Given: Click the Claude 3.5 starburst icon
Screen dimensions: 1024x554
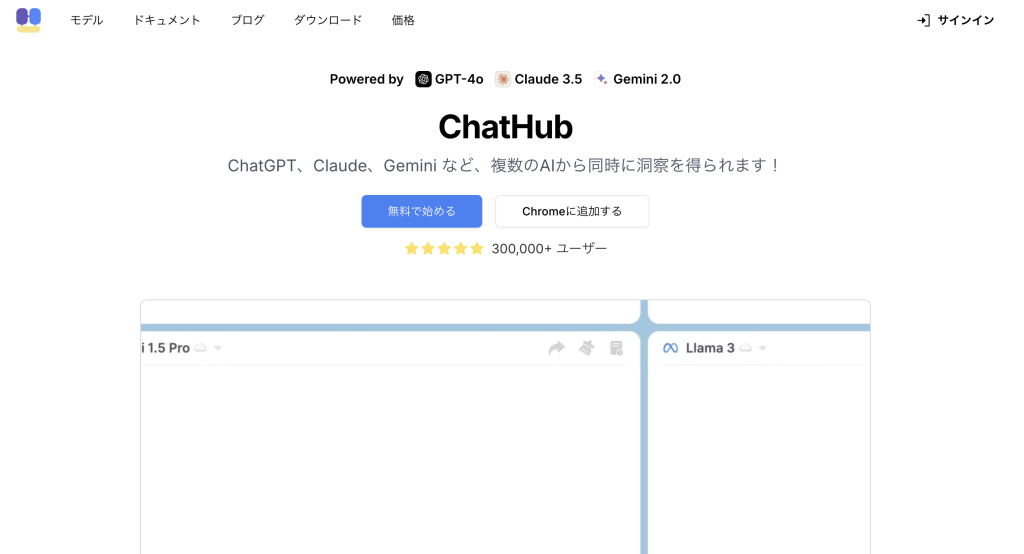Looking at the screenshot, I should [502, 79].
